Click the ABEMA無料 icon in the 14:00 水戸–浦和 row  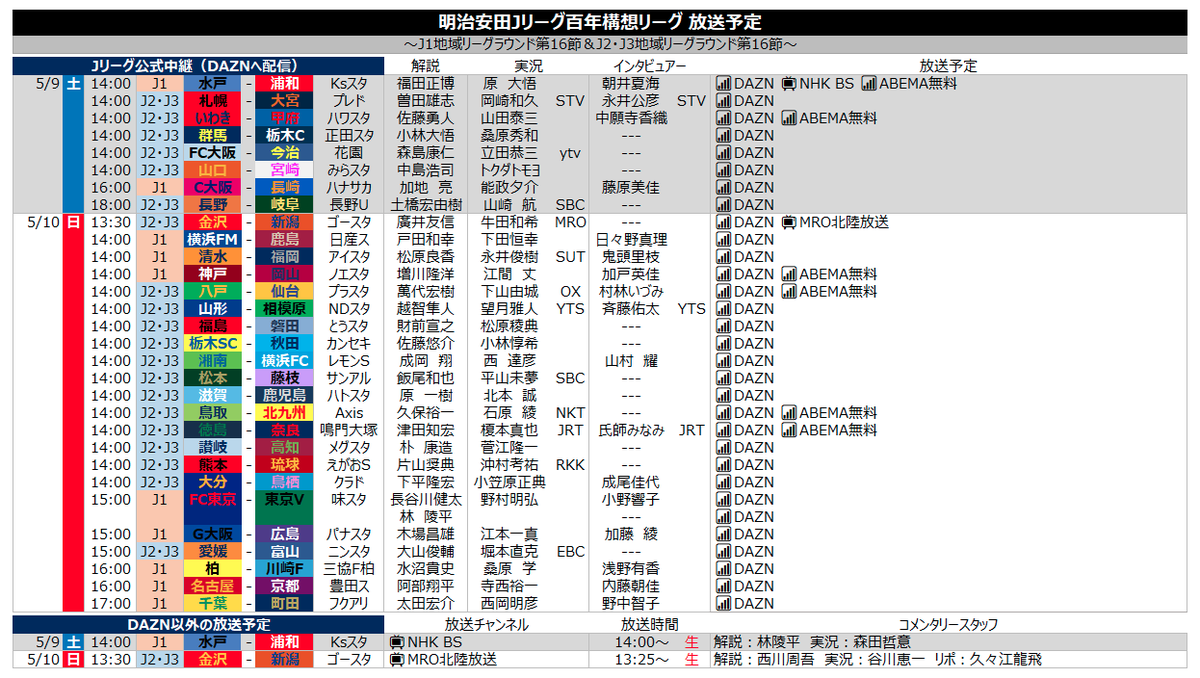[x=868, y=84]
